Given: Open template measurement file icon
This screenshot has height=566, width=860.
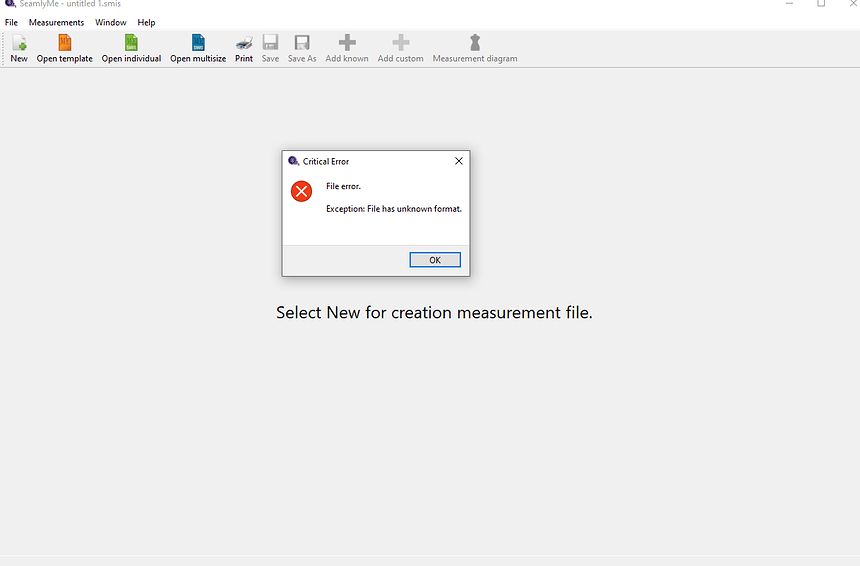Looking at the screenshot, I should (x=64, y=43).
